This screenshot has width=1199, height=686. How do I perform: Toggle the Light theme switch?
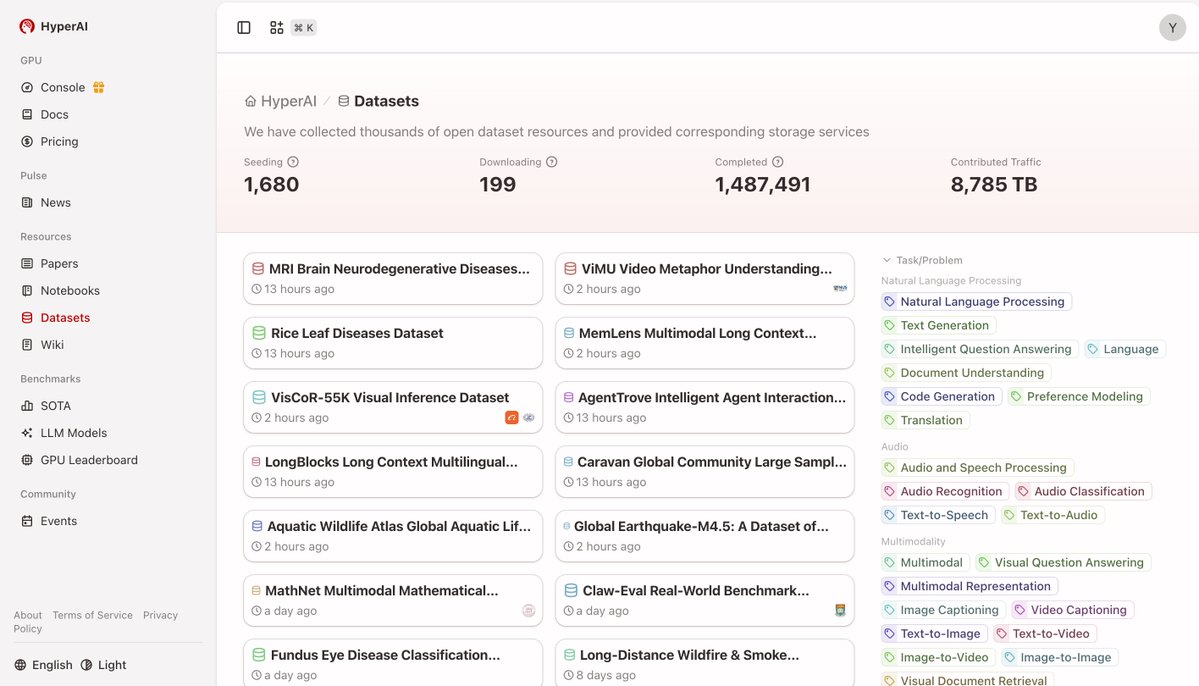click(x=103, y=665)
